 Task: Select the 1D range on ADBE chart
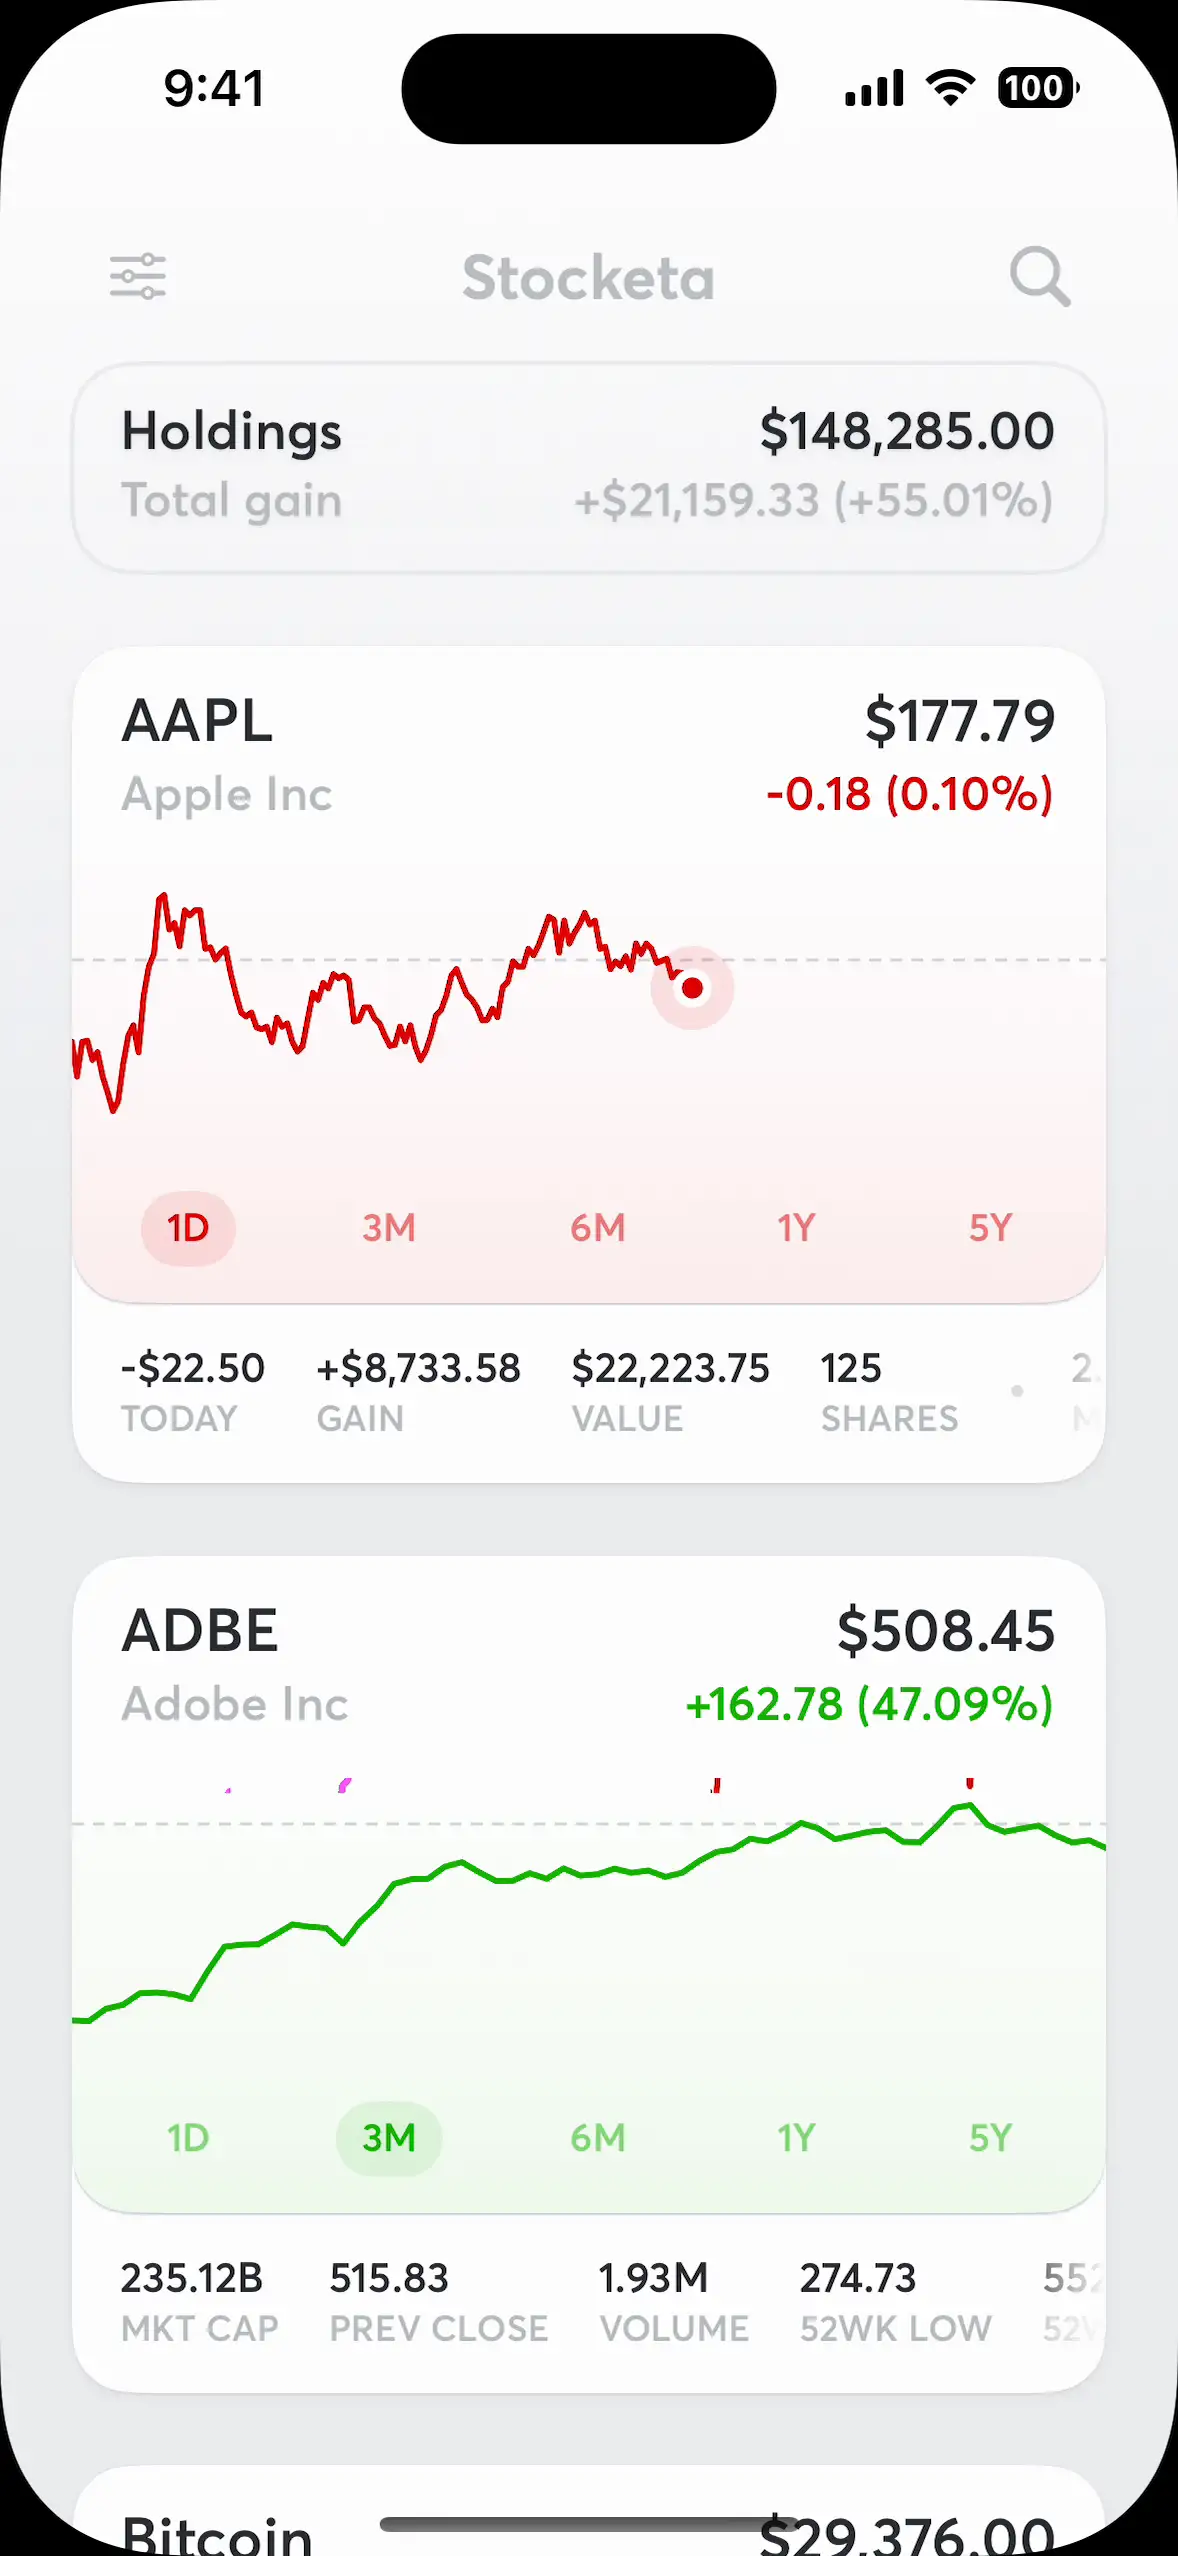pyautogui.click(x=188, y=2138)
